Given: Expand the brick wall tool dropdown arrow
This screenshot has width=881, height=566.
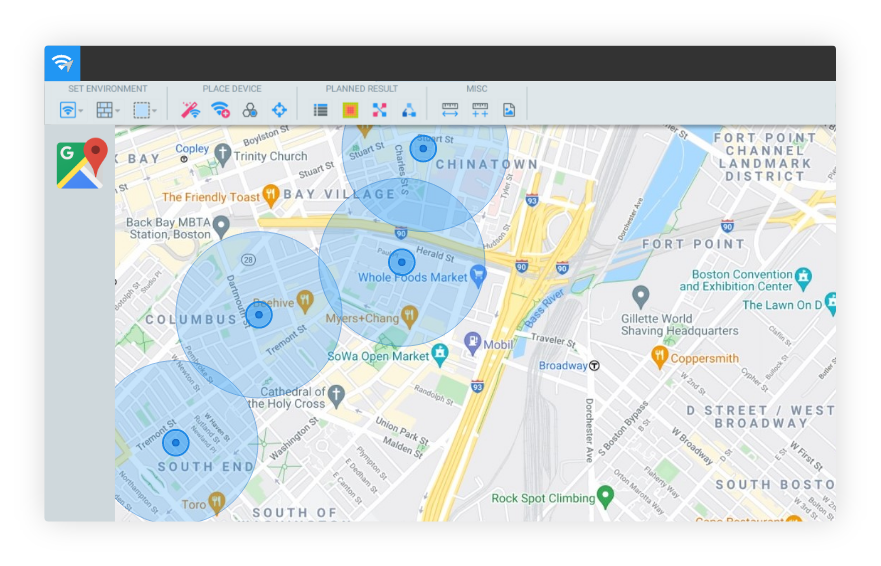Looking at the screenshot, I should pyautogui.click(x=117, y=111).
